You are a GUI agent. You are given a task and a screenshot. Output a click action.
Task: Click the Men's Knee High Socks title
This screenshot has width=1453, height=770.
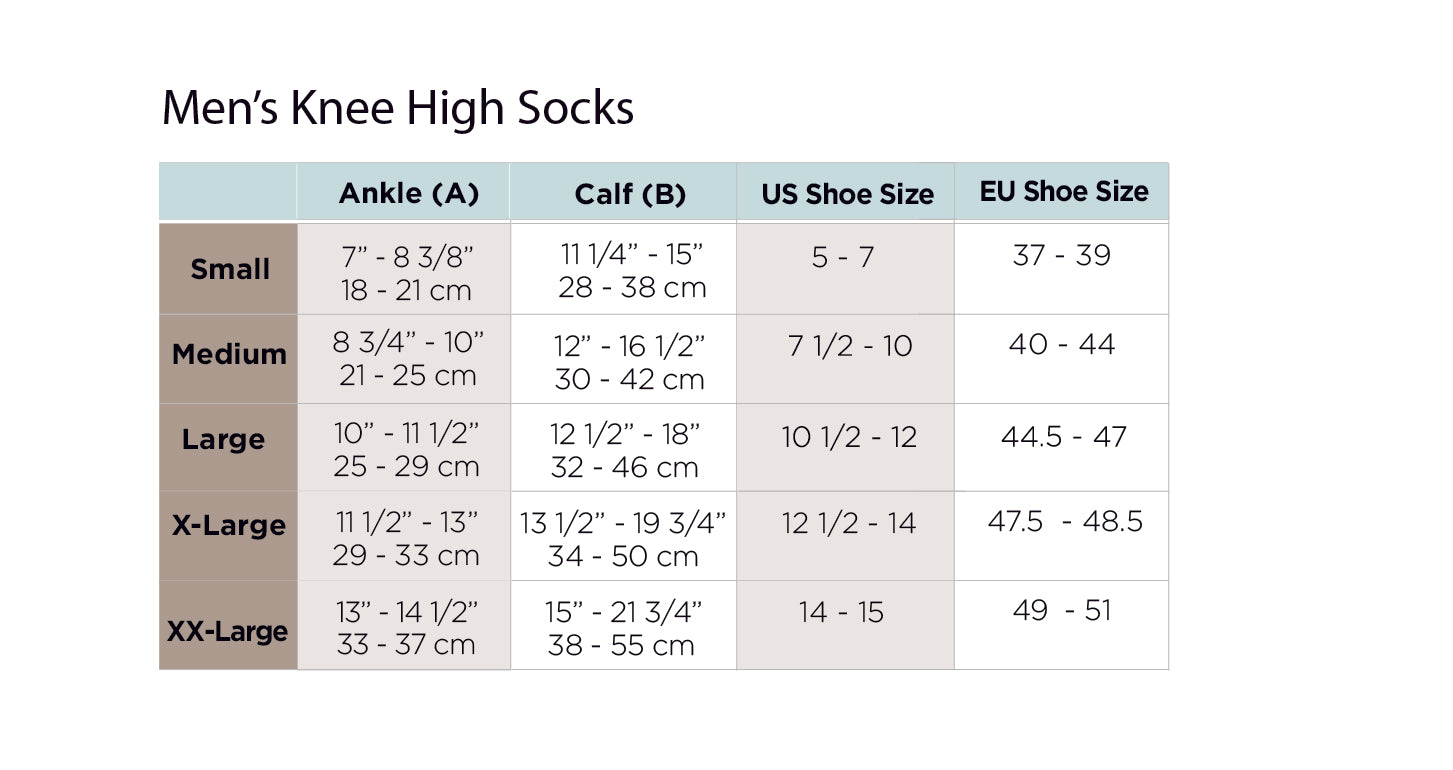[x=397, y=109]
